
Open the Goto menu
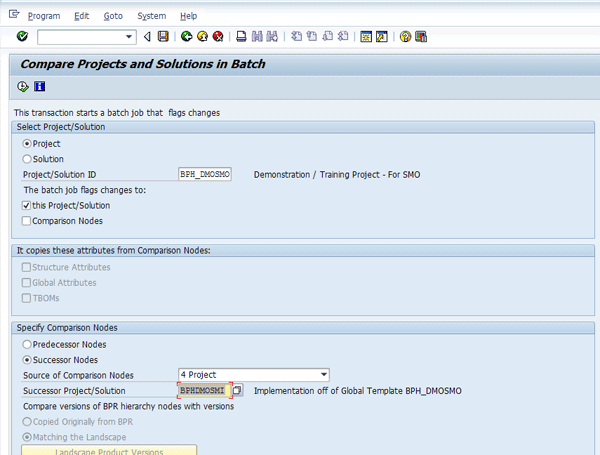click(112, 16)
